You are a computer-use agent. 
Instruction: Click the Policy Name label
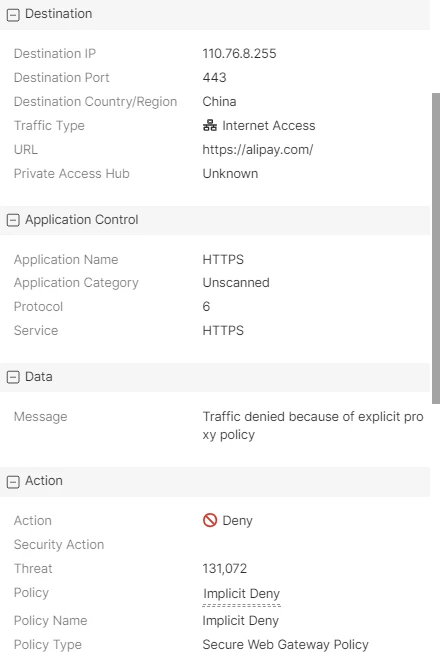tap(50, 620)
